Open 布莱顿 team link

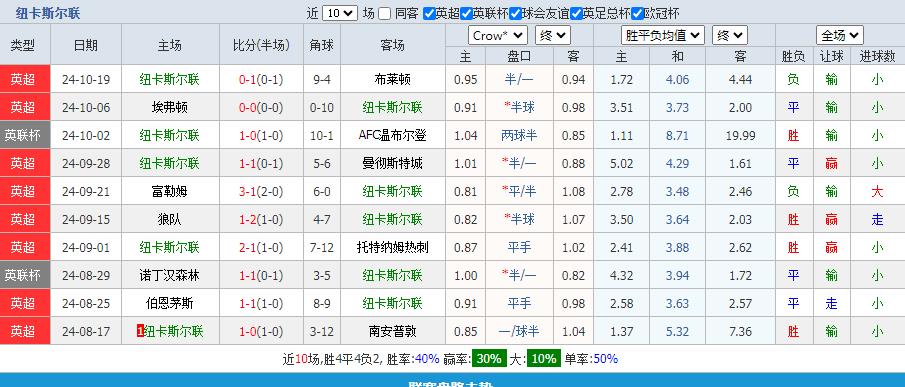392,80
